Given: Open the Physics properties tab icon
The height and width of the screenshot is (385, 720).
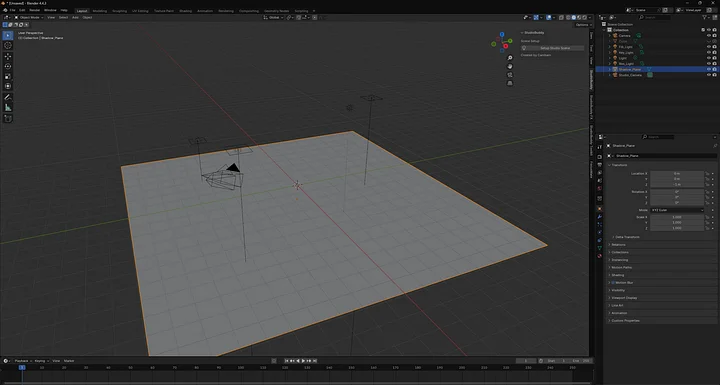Looking at the screenshot, I should (x=599, y=232).
